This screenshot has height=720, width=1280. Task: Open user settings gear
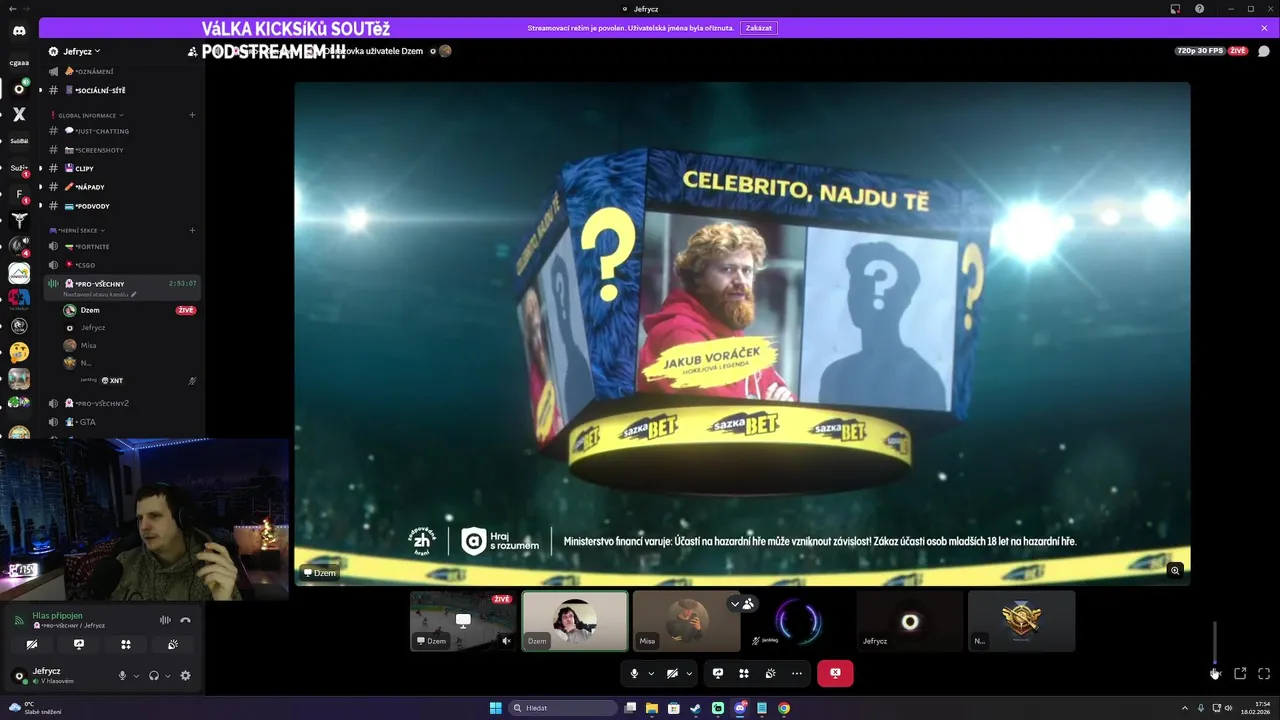pyautogui.click(x=185, y=676)
